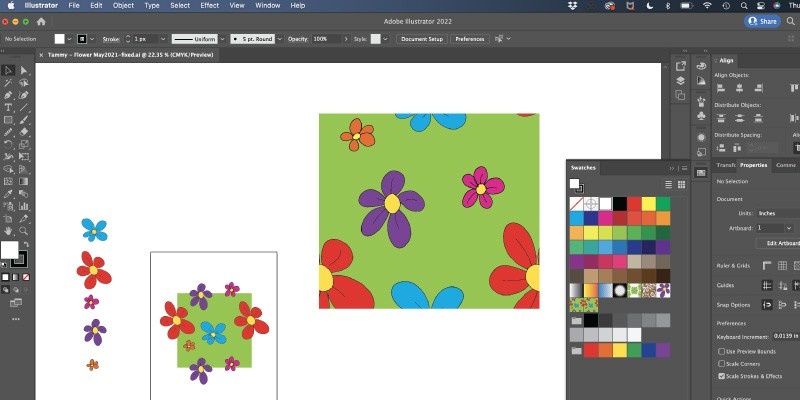Switch Swatches panel to list view
The height and width of the screenshot is (400, 800).
click(666, 184)
